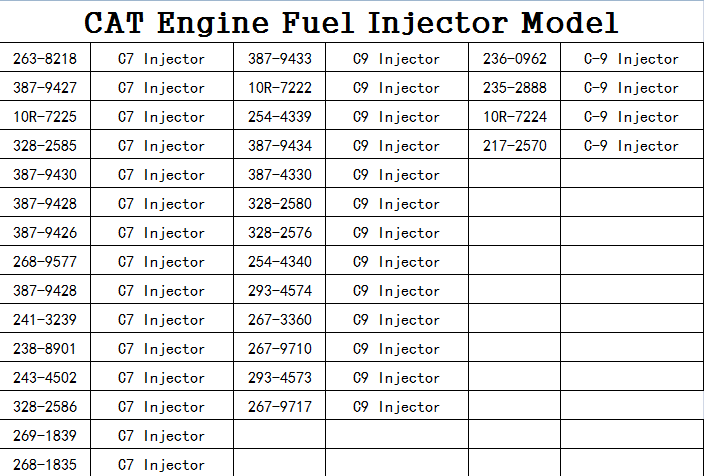Select C-9 Injector cell beside 10R-7224
This screenshot has width=704, height=476.
tap(631, 117)
